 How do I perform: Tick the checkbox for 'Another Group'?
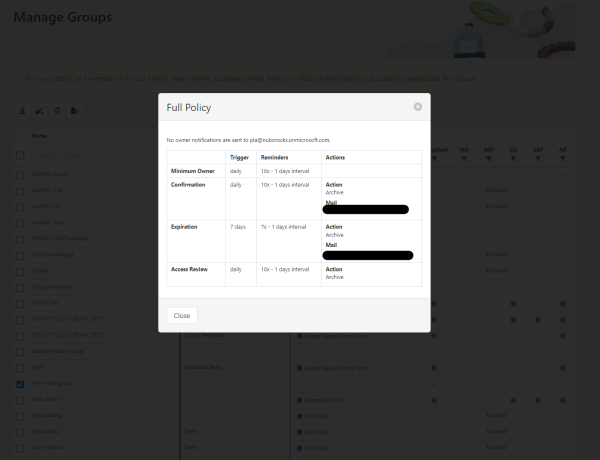pyautogui.click(x=20, y=172)
